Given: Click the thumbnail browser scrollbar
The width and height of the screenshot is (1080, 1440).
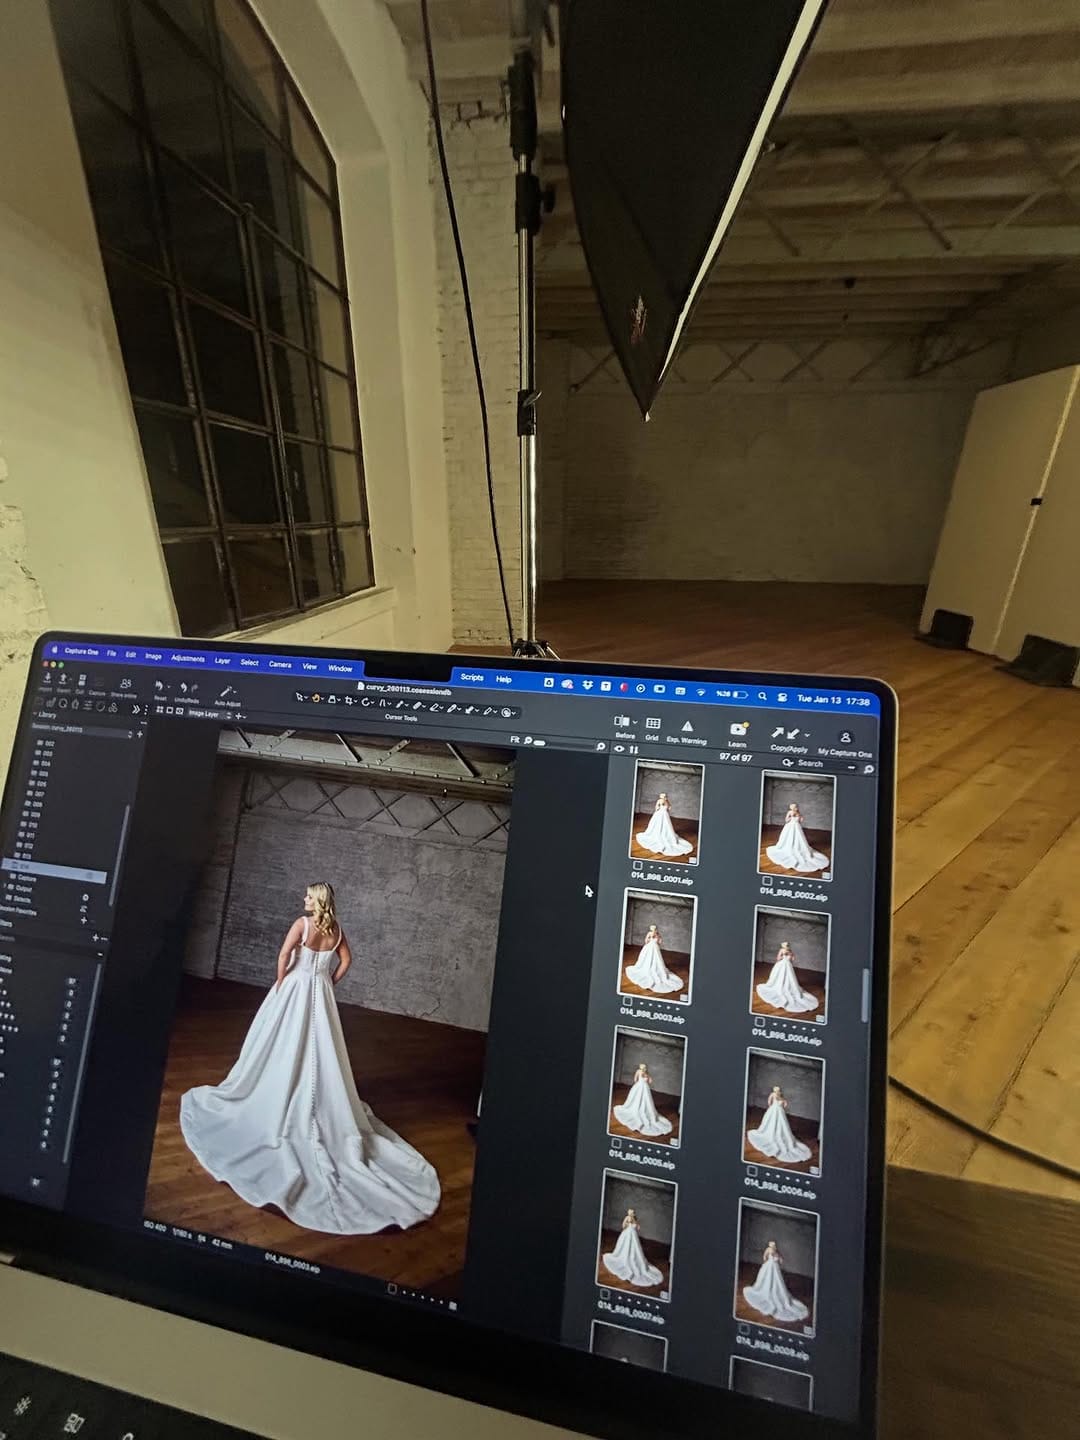Looking at the screenshot, I should pyautogui.click(x=866, y=995).
